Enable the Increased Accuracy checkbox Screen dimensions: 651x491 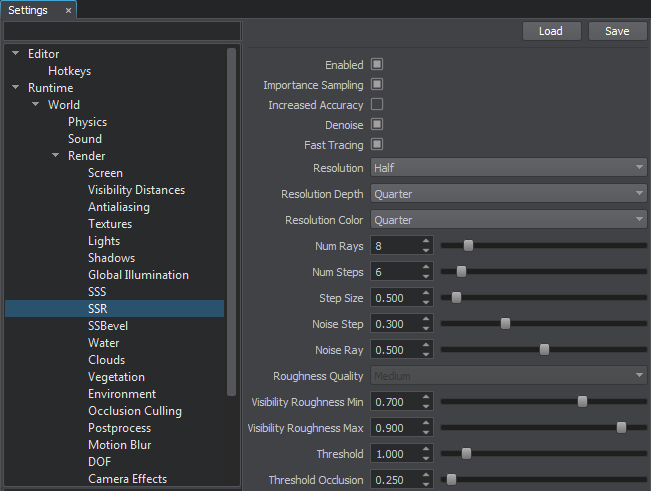point(377,104)
